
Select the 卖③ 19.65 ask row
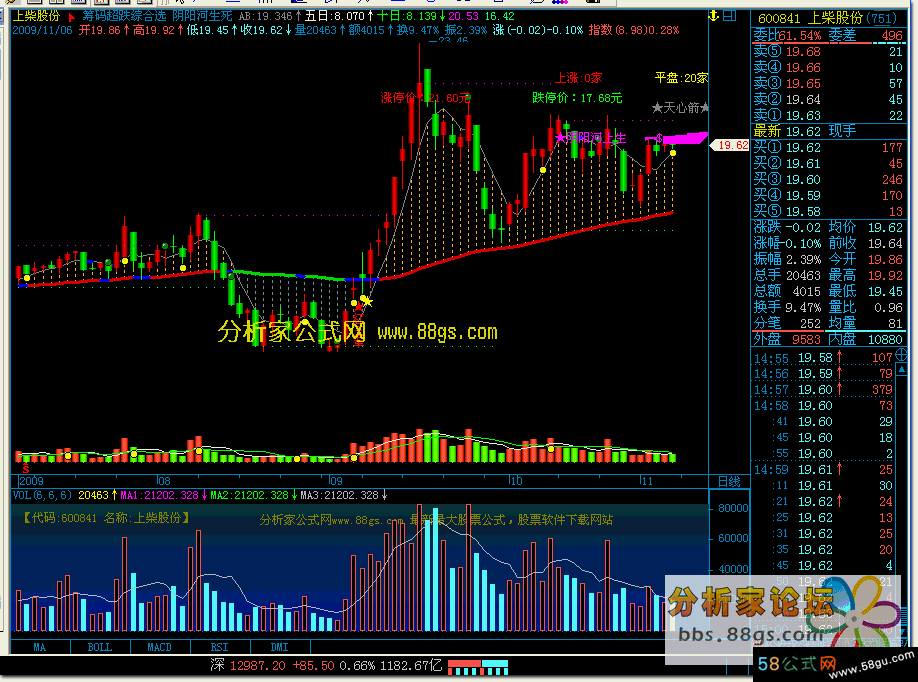pyautogui.click(x=828, y=84)
